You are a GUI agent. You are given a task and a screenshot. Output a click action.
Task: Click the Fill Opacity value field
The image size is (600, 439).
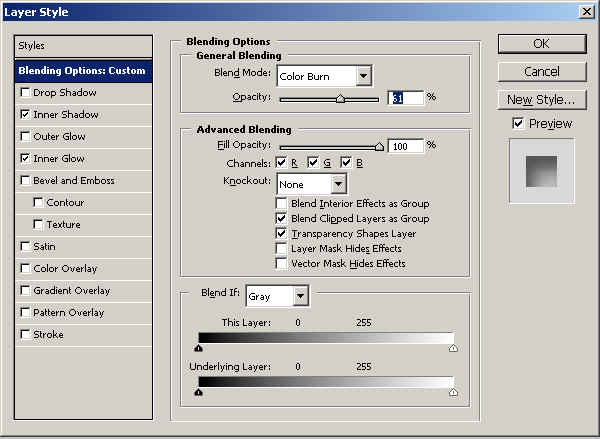(x=406, y=146)
